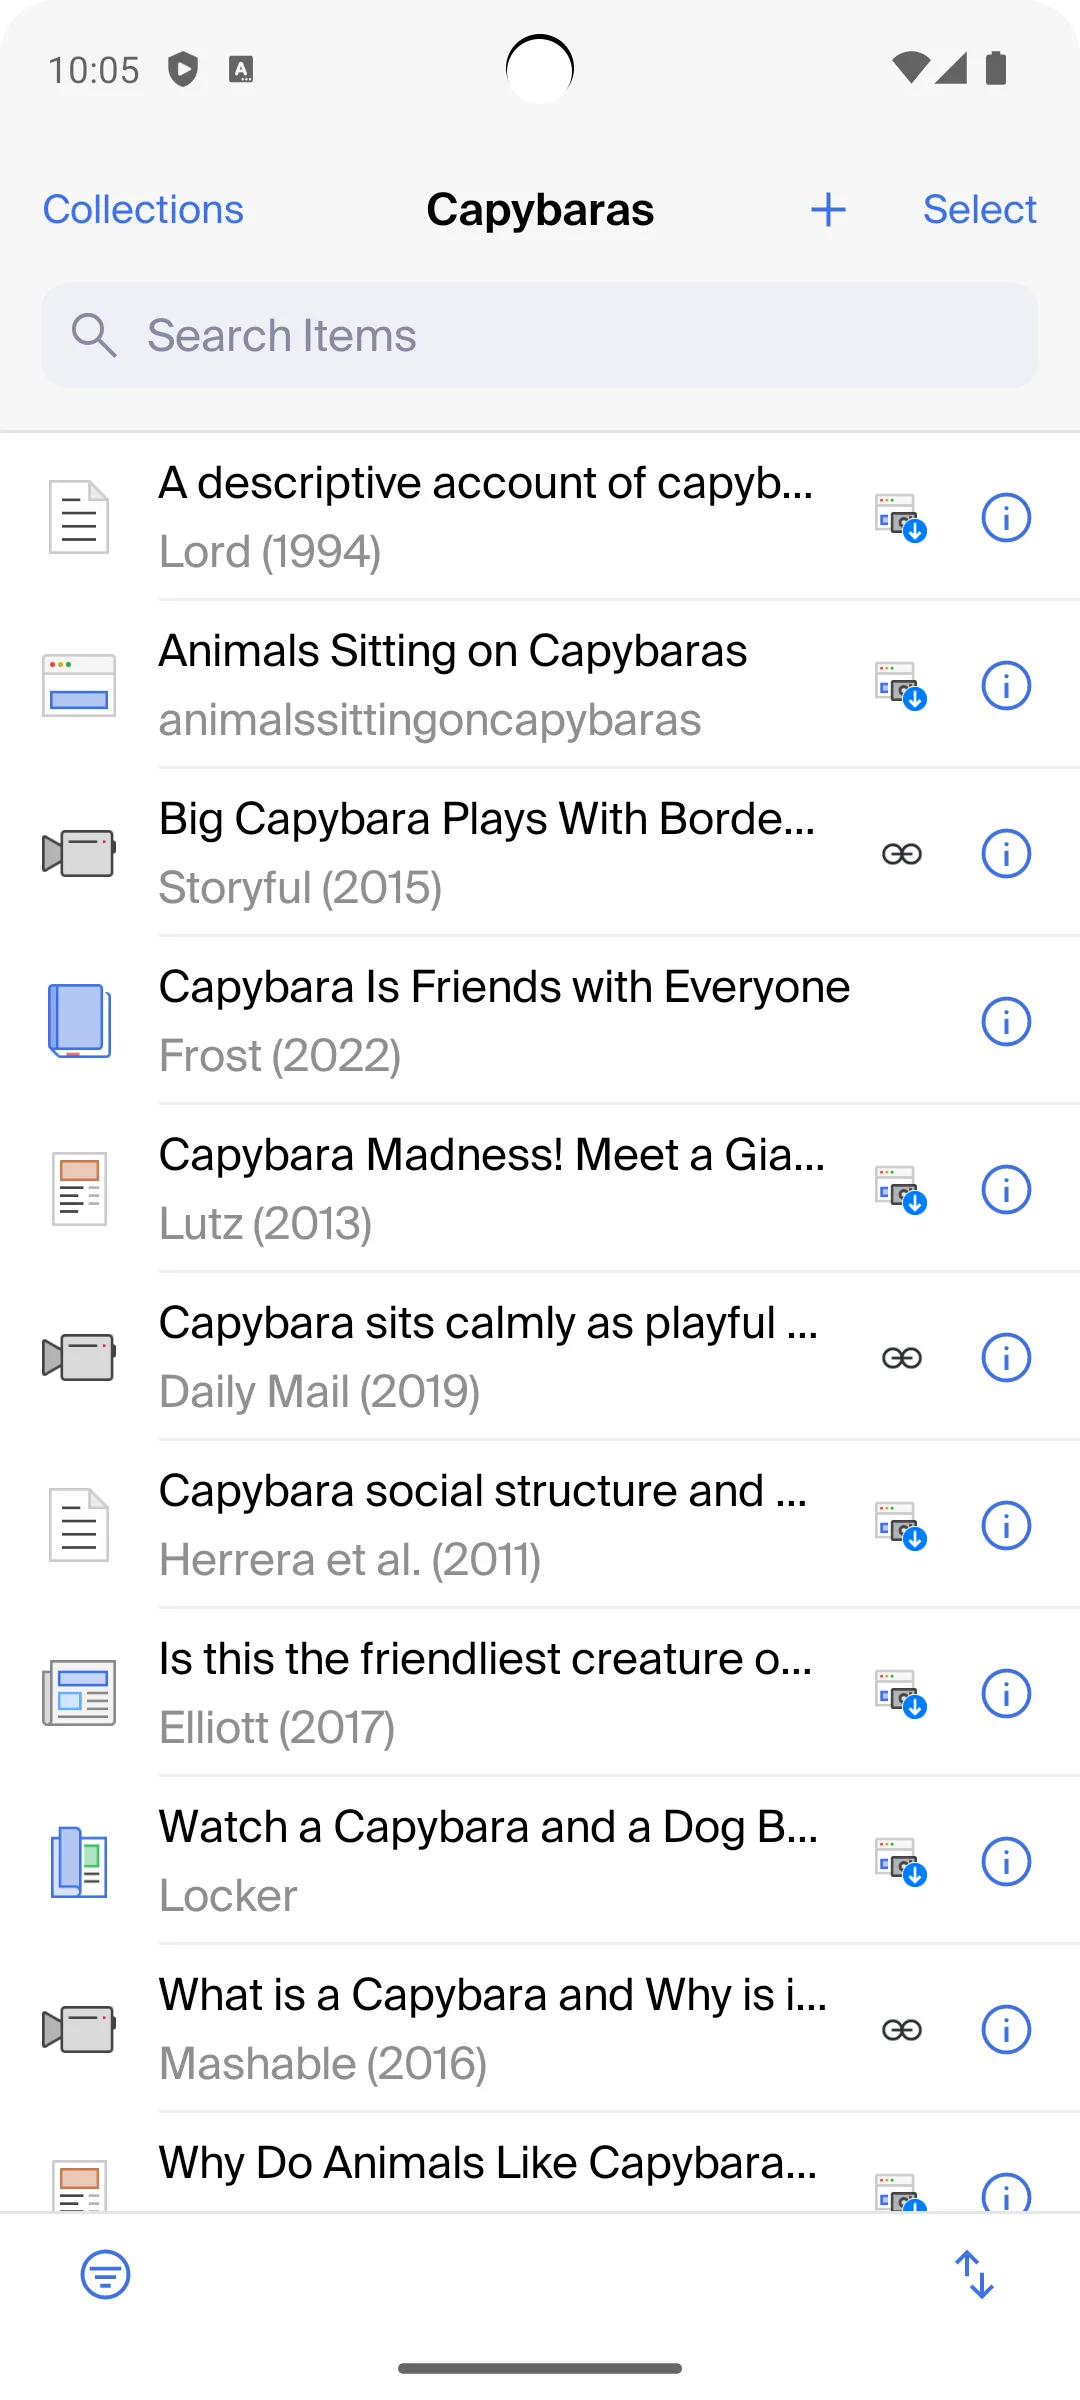Open info for Locker item
This screenshot has width=1080, height=2400.
[1006, 1862]
